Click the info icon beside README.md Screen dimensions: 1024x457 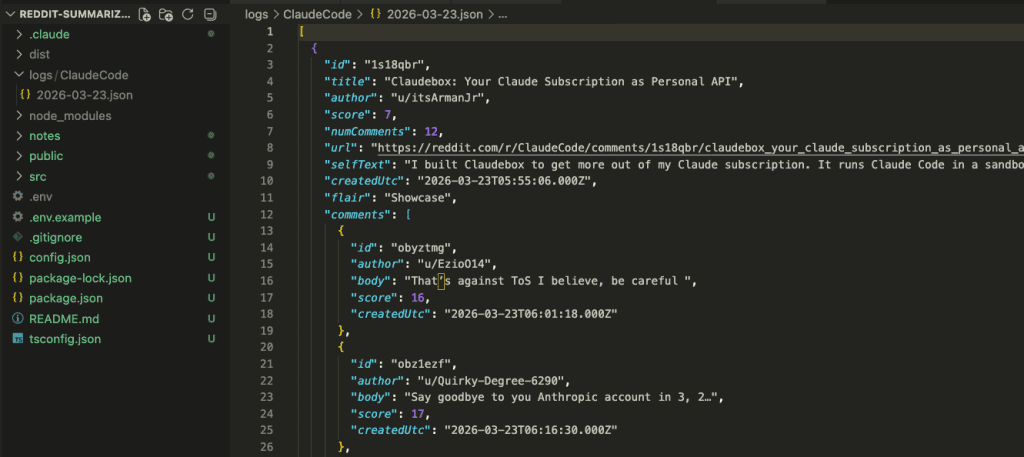tap(18, 319)
